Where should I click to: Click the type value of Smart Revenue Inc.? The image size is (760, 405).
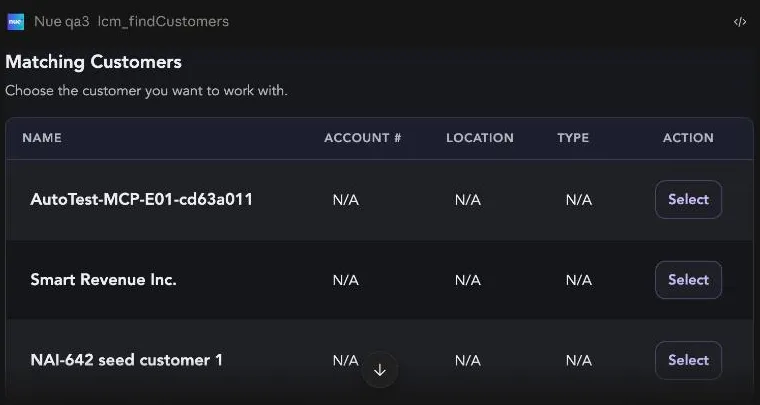click(x=579, y=280)
